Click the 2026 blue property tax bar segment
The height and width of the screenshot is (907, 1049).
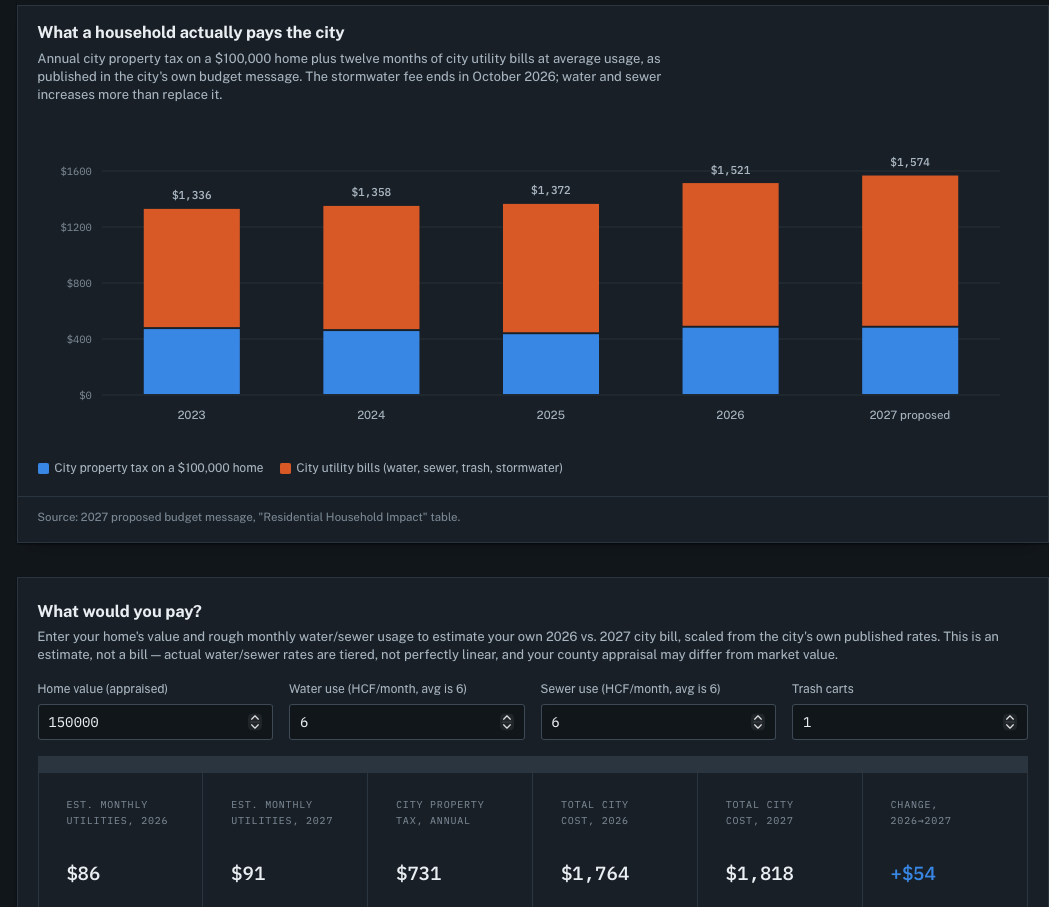point(731,361)
